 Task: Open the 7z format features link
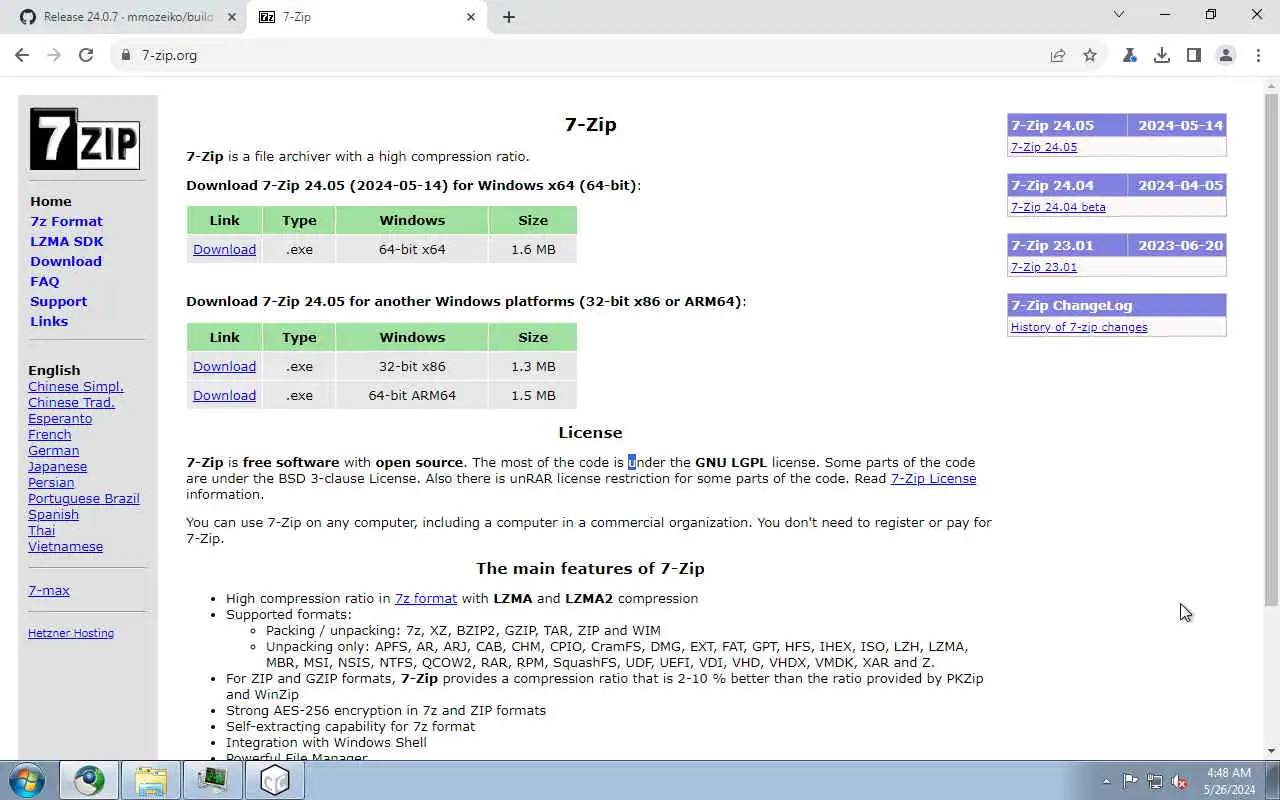pos(426,598)
